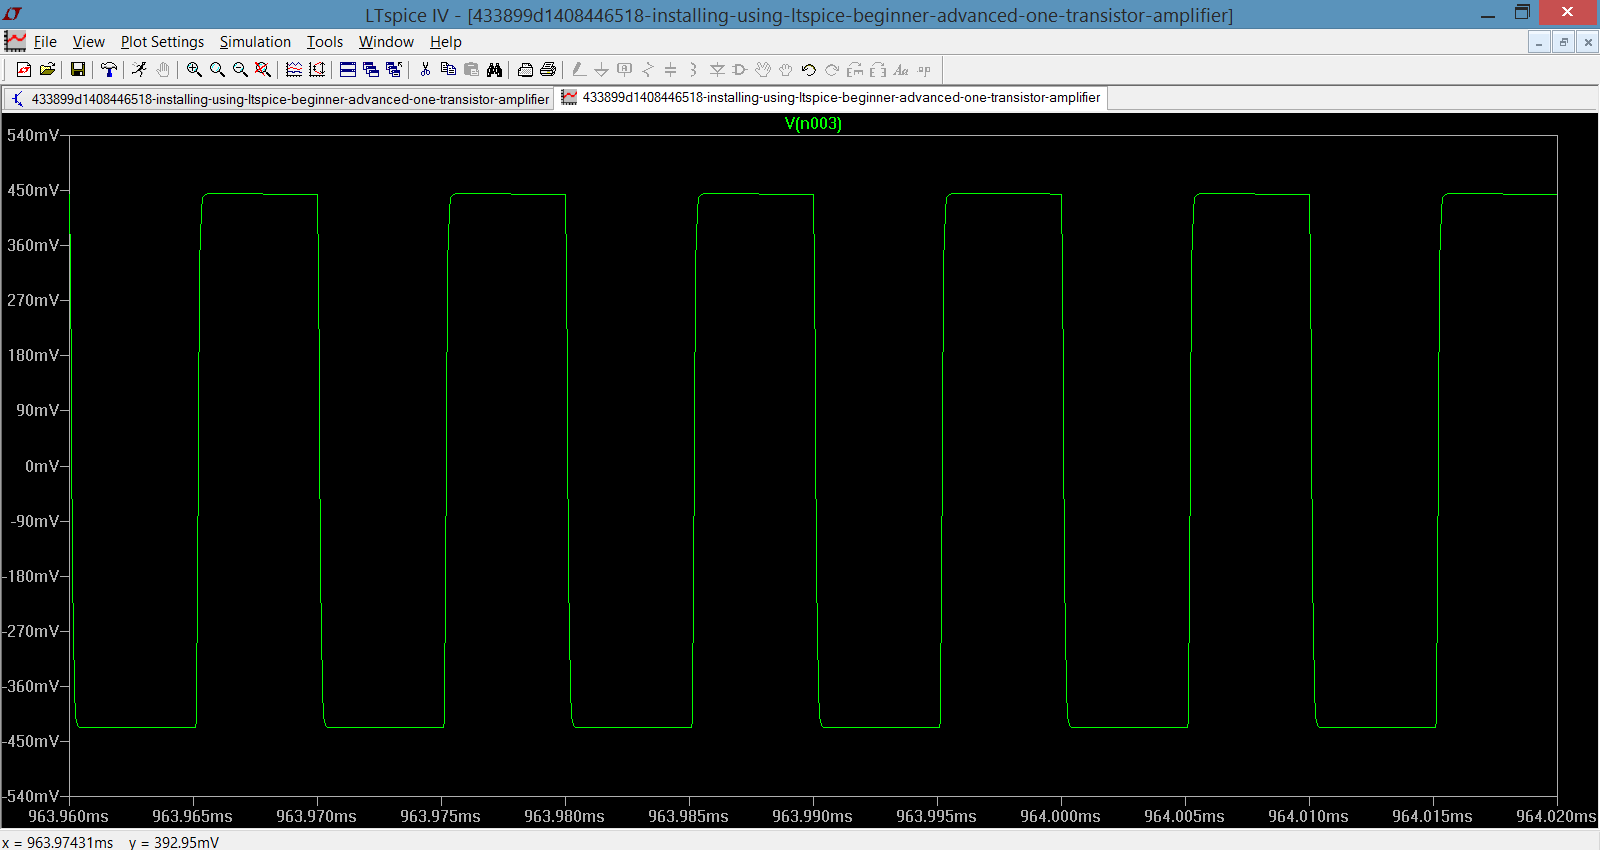Click the Draw Wire pencil icon

coord(578,69)
